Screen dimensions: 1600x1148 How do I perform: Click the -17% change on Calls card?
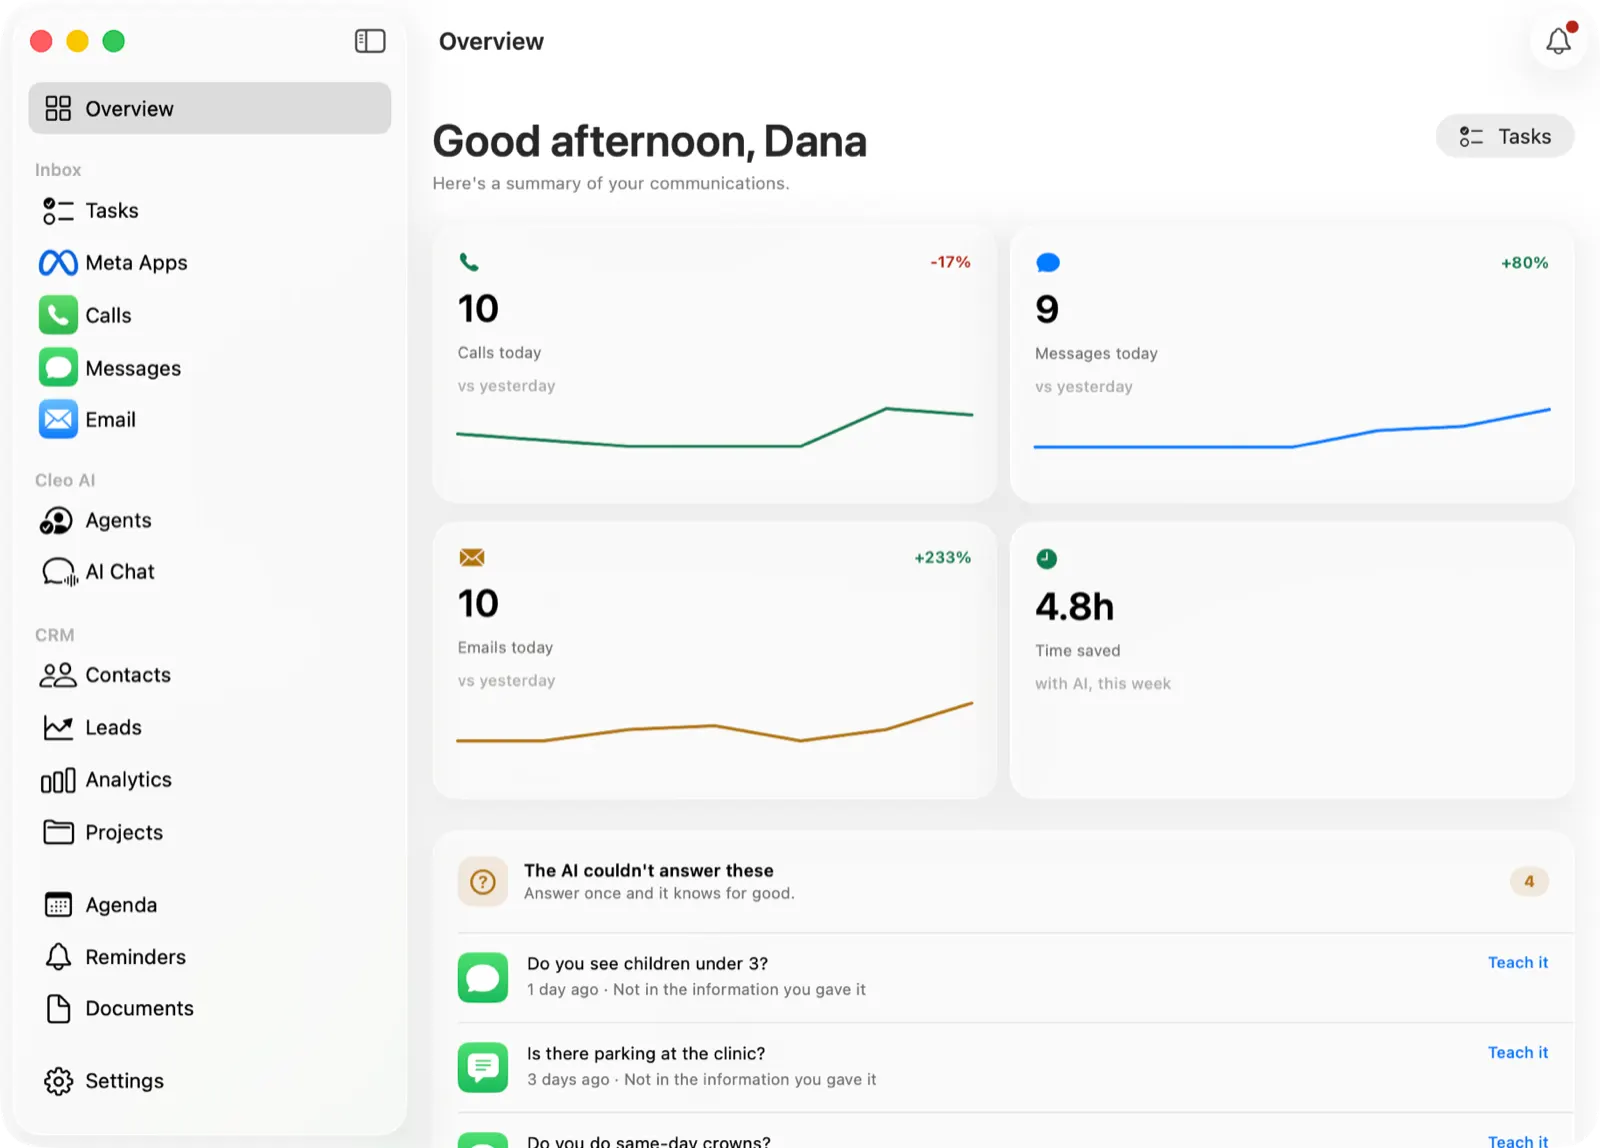coord(951,262)
